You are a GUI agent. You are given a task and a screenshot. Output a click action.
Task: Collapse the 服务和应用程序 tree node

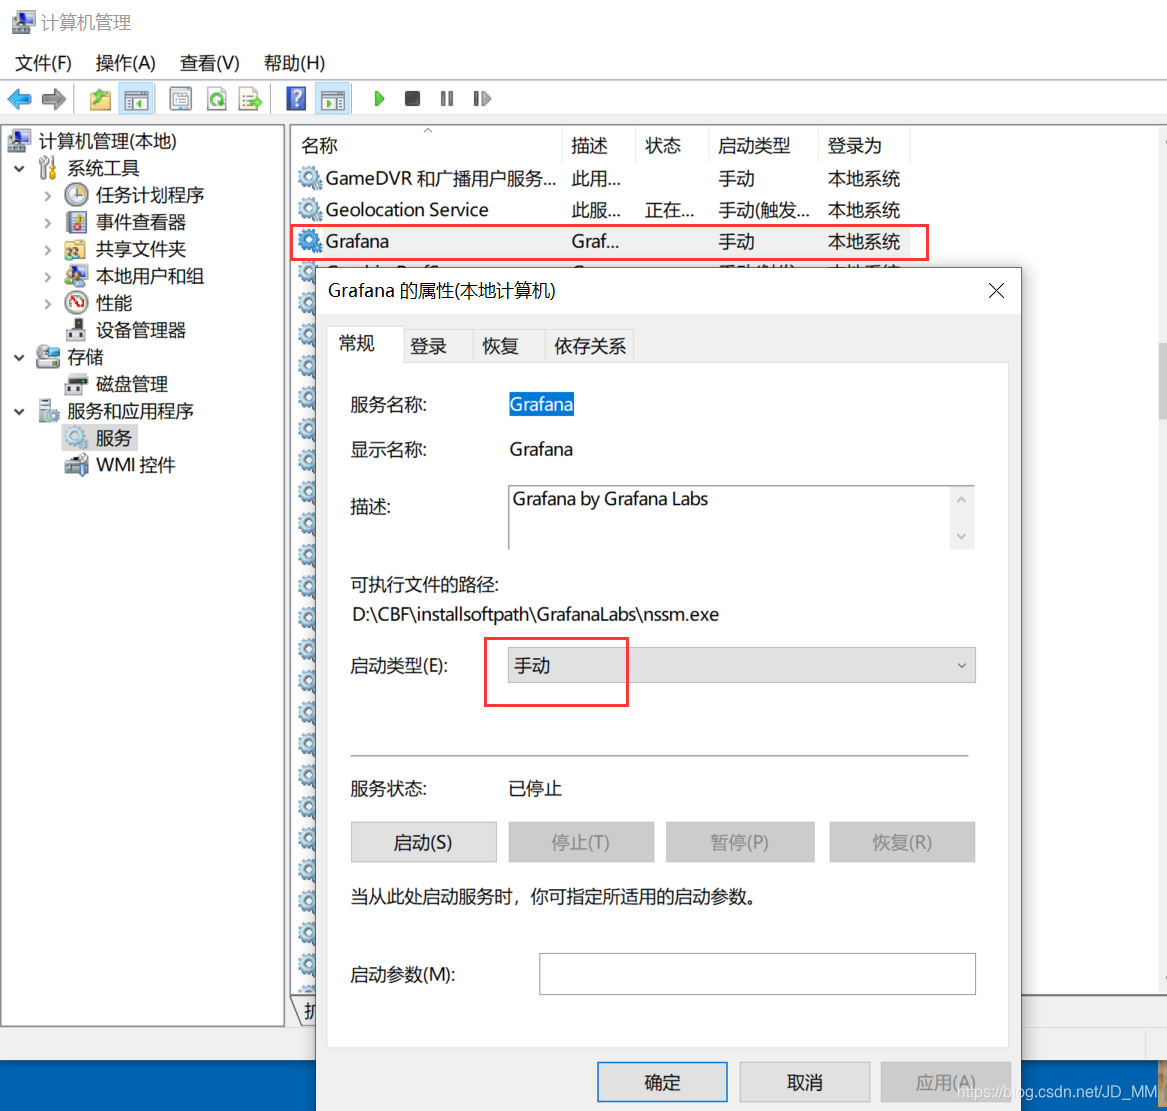pos(19,412)
